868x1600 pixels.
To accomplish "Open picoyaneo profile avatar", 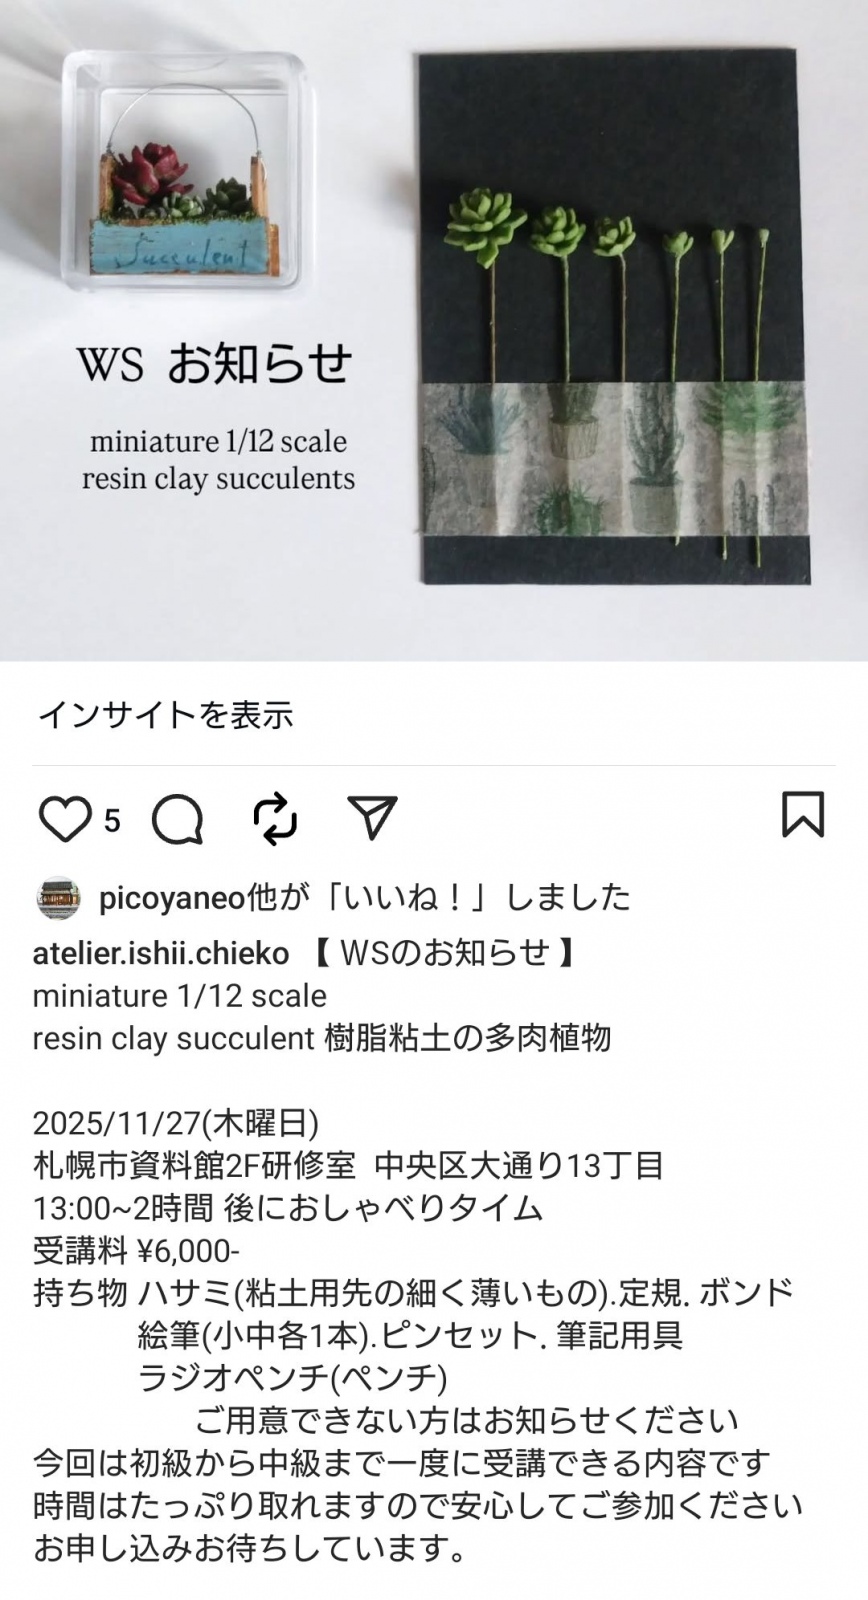I will pos(58,898).
